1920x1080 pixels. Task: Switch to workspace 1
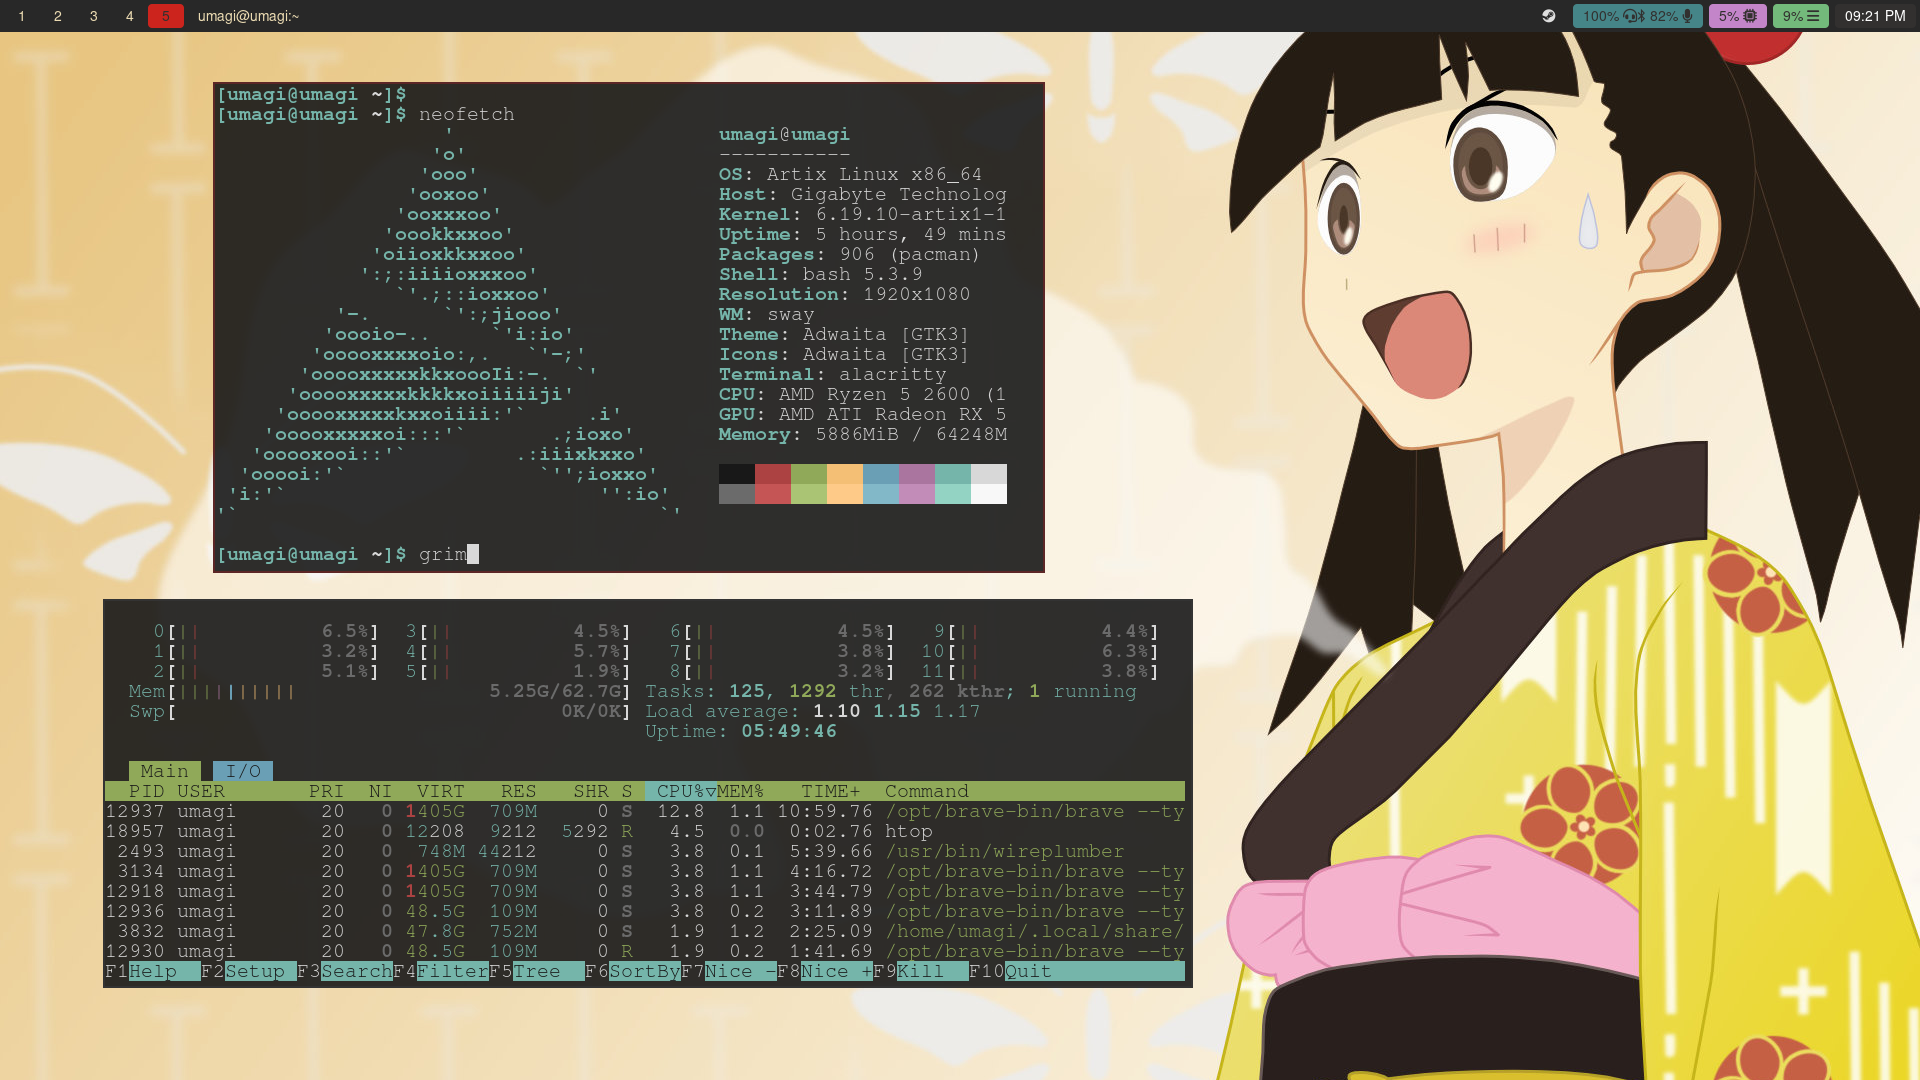22,16
